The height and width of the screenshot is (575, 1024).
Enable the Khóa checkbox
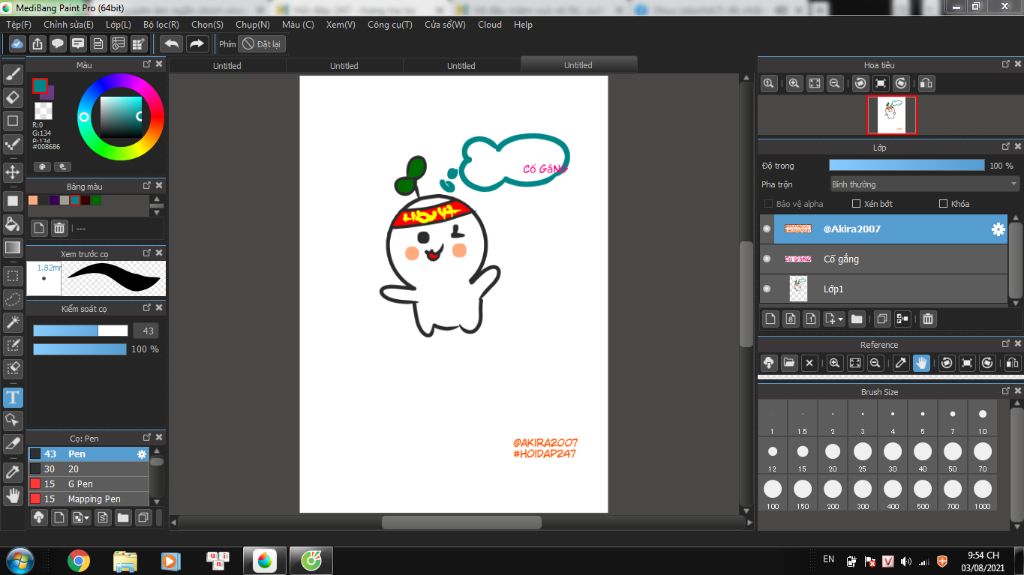943,204
